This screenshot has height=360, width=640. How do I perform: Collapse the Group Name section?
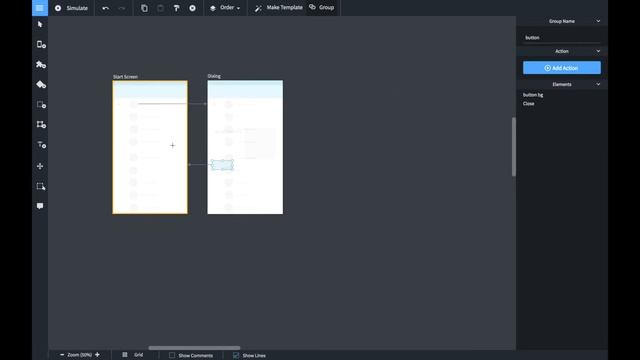click(598, 21)
